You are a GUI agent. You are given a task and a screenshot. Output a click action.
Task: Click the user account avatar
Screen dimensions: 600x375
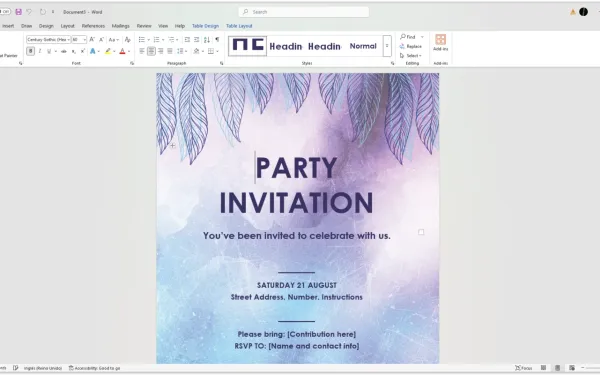[x=583, y=12]
